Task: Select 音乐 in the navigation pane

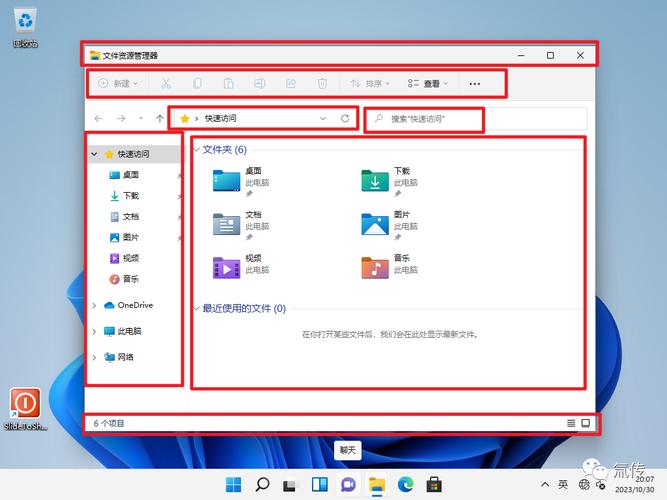Action: pyautogui.click(x=131, y=279)
